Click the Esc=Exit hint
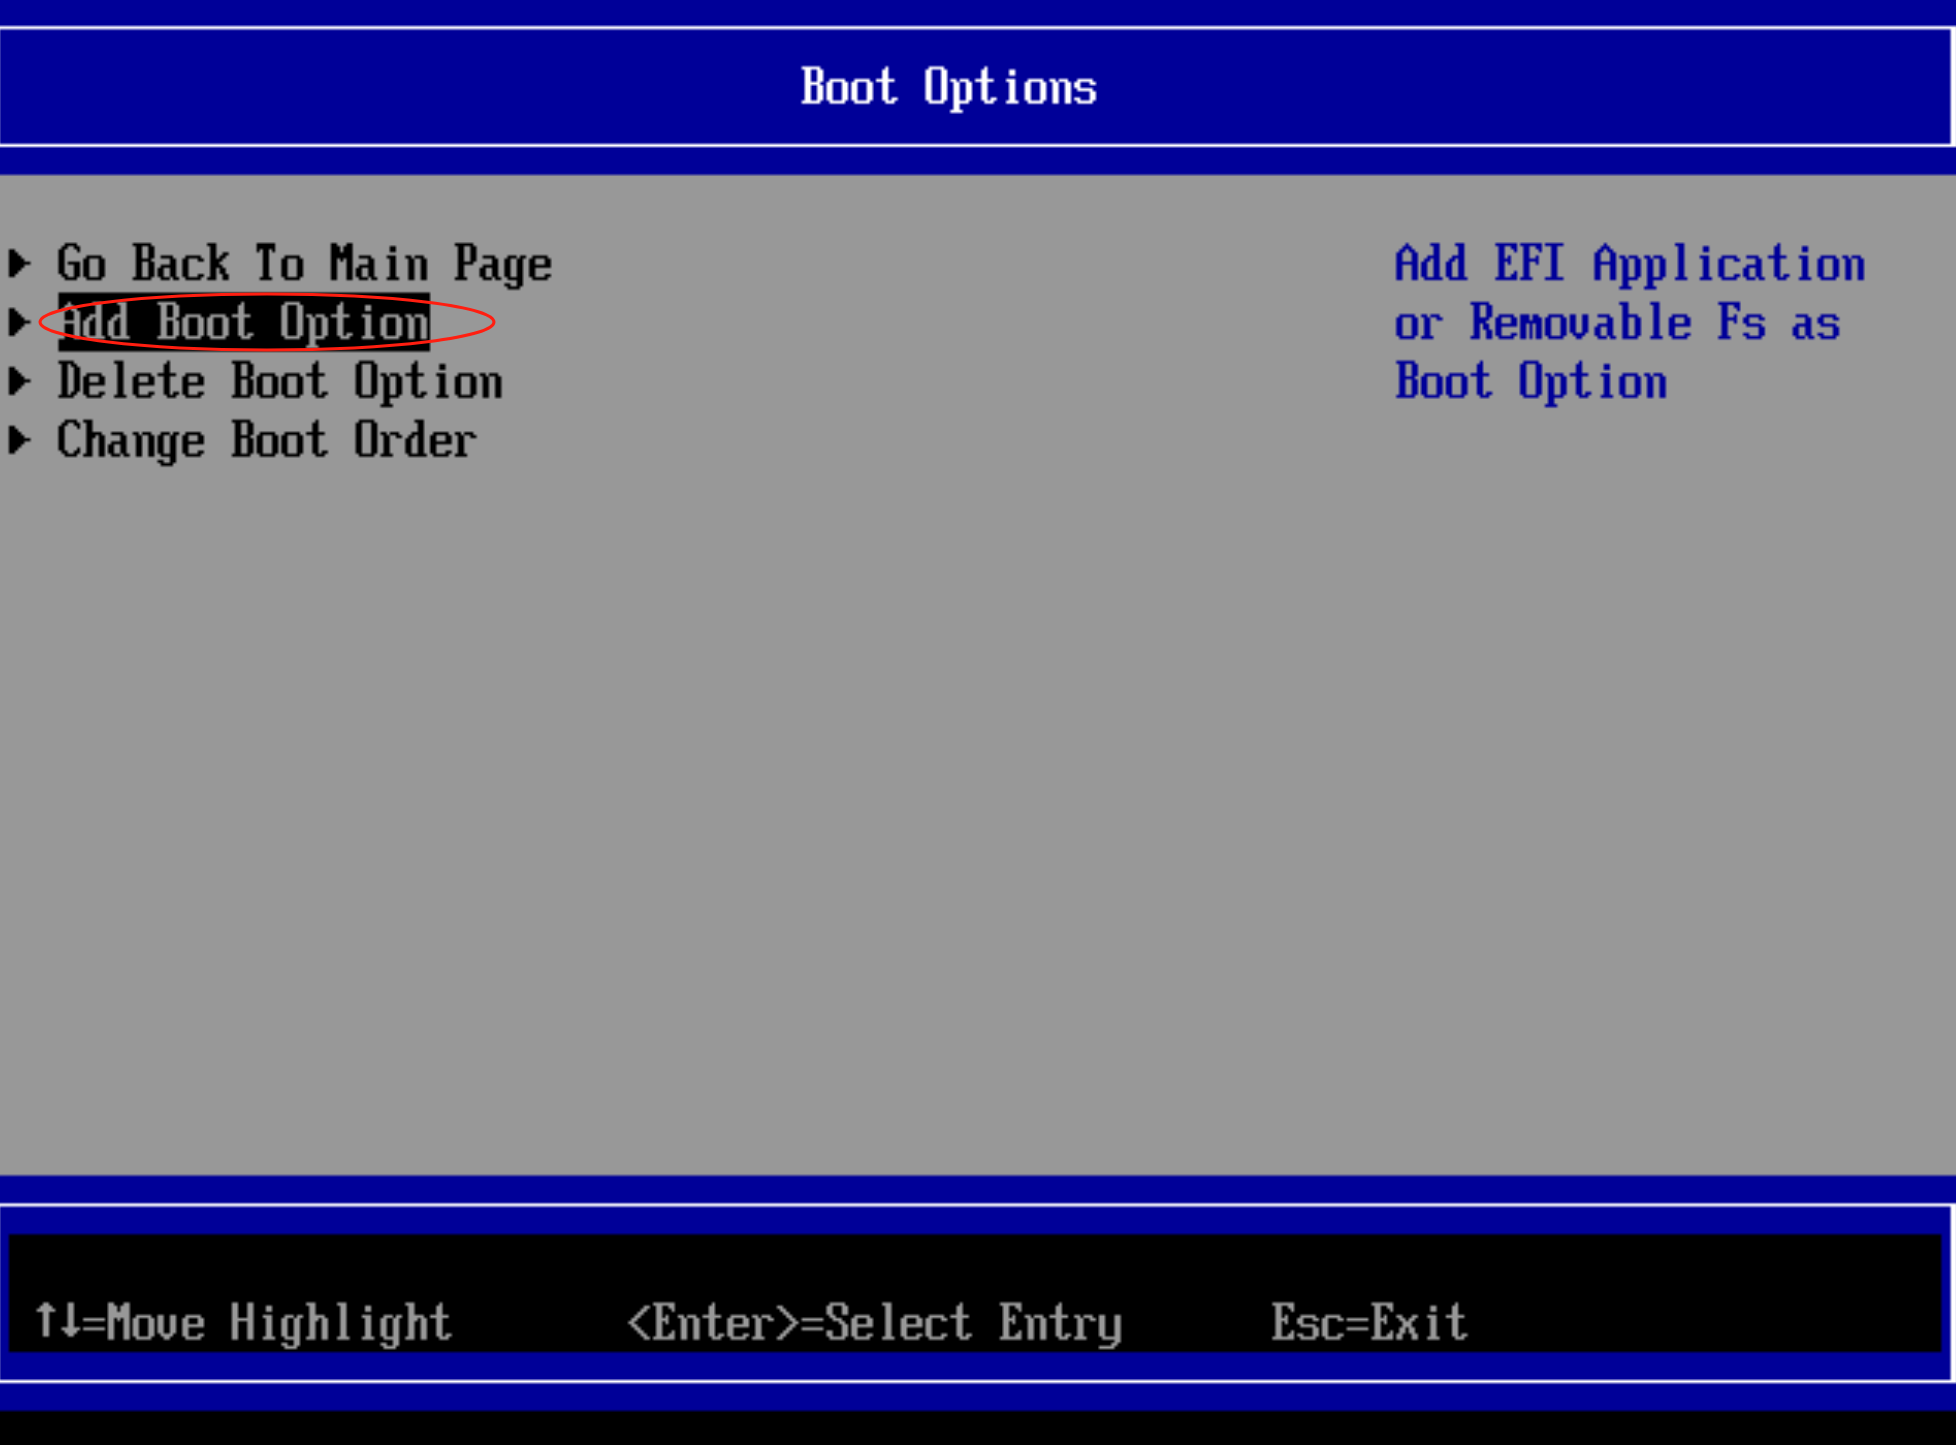 (1369, 1322)
